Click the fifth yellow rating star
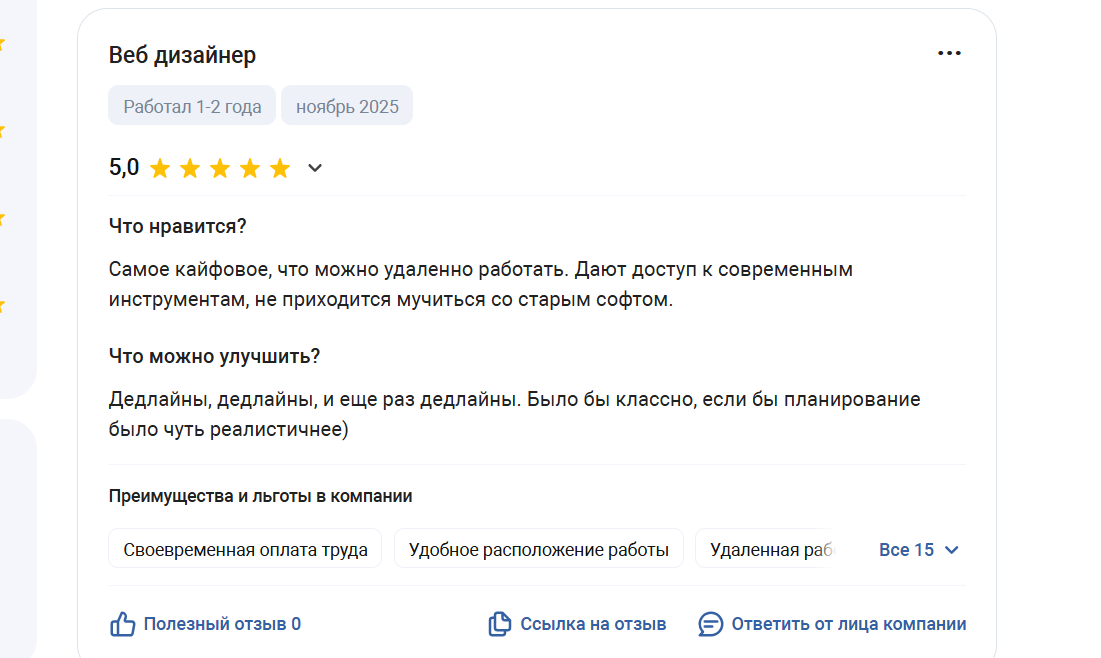 pos(280,169)
